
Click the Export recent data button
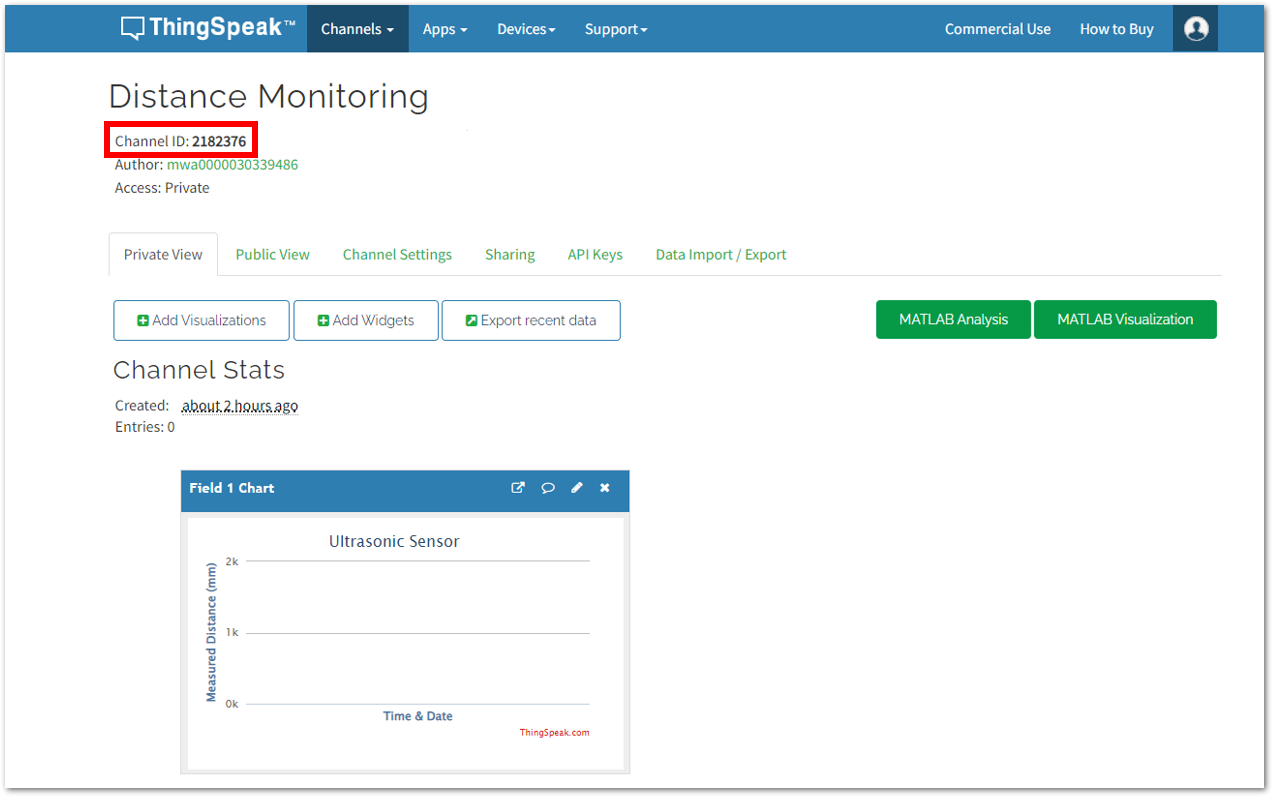coord(531,320)
